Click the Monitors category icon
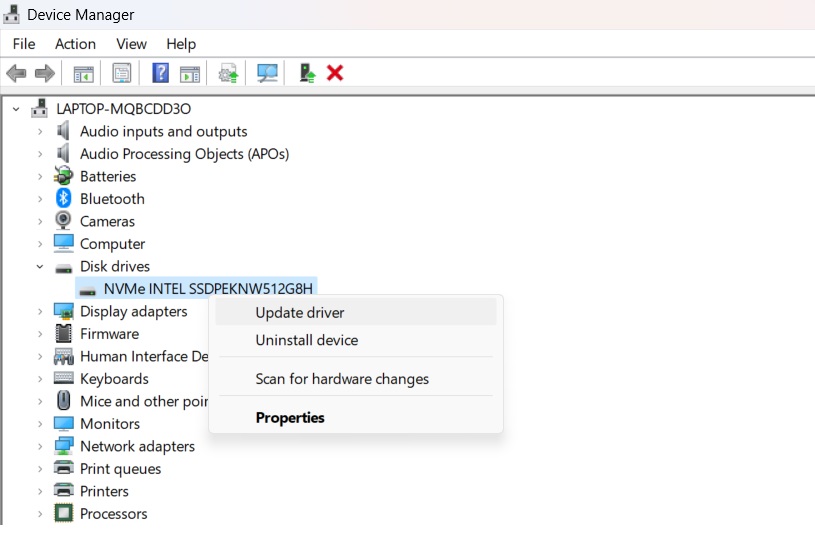This screenshot has width=815, height=537. click(63, 423)
